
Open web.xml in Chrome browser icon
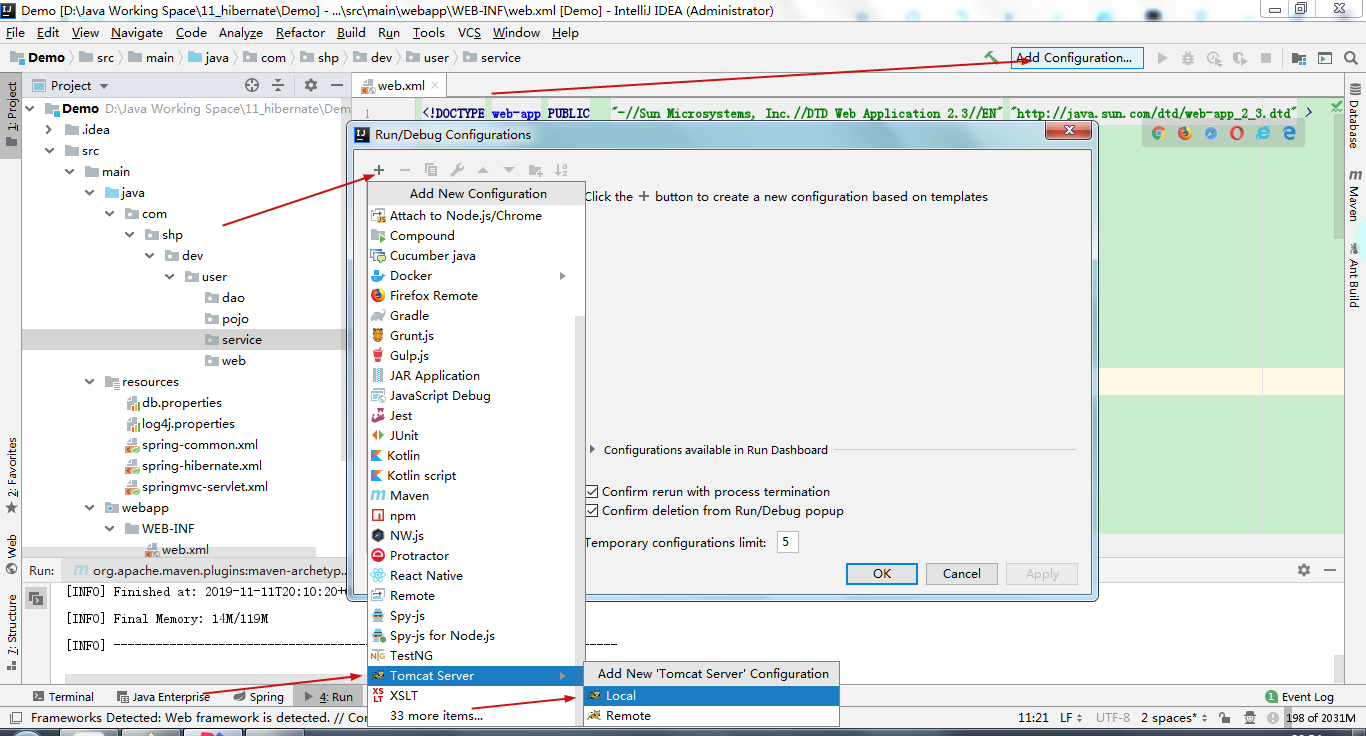pyautogui.click(x=1159, y=132)
